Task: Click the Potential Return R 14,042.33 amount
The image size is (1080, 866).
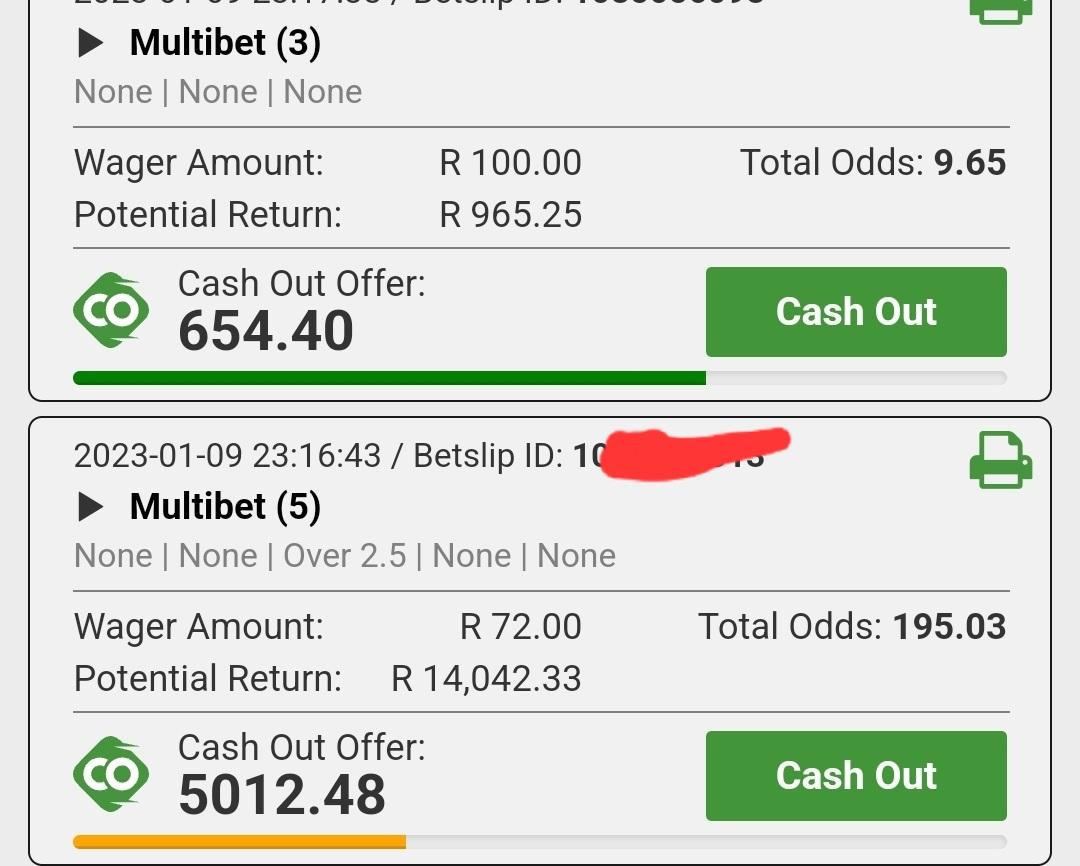Action: click(486, 679)
